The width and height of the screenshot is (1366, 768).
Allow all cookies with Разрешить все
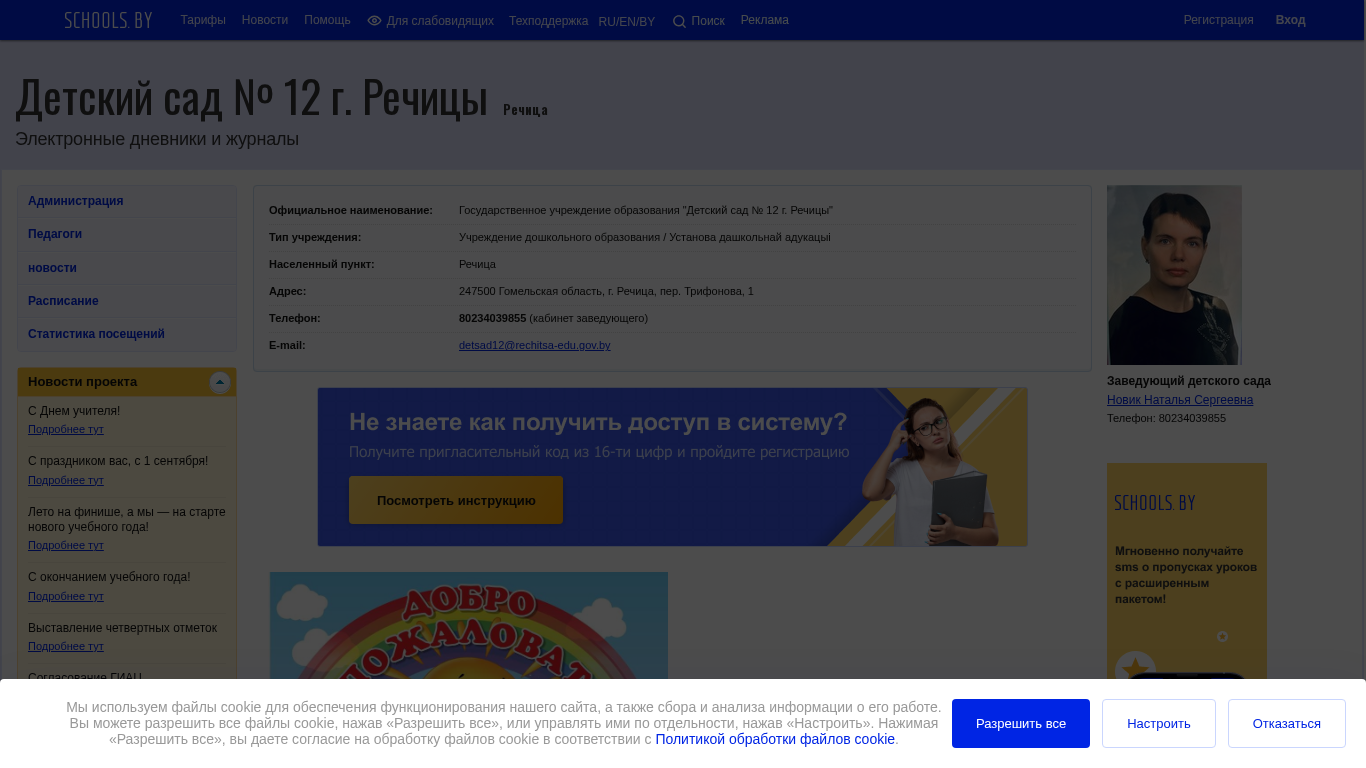pyautogui.click(x=1021, y=723)
